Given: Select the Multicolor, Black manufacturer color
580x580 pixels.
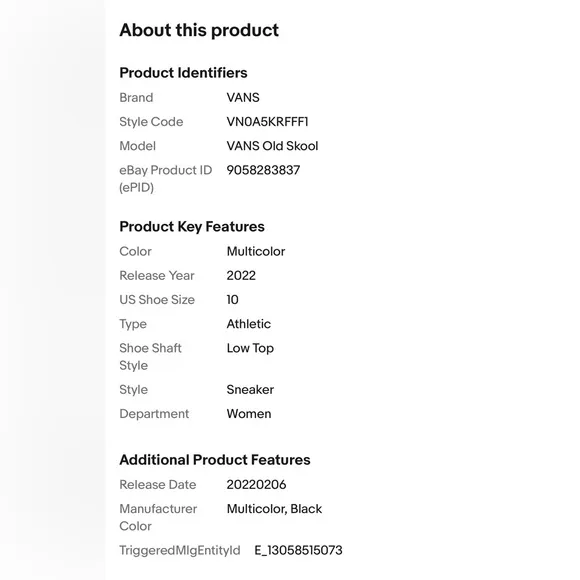Looking at the screenshot, I should [x=274, y=509].
